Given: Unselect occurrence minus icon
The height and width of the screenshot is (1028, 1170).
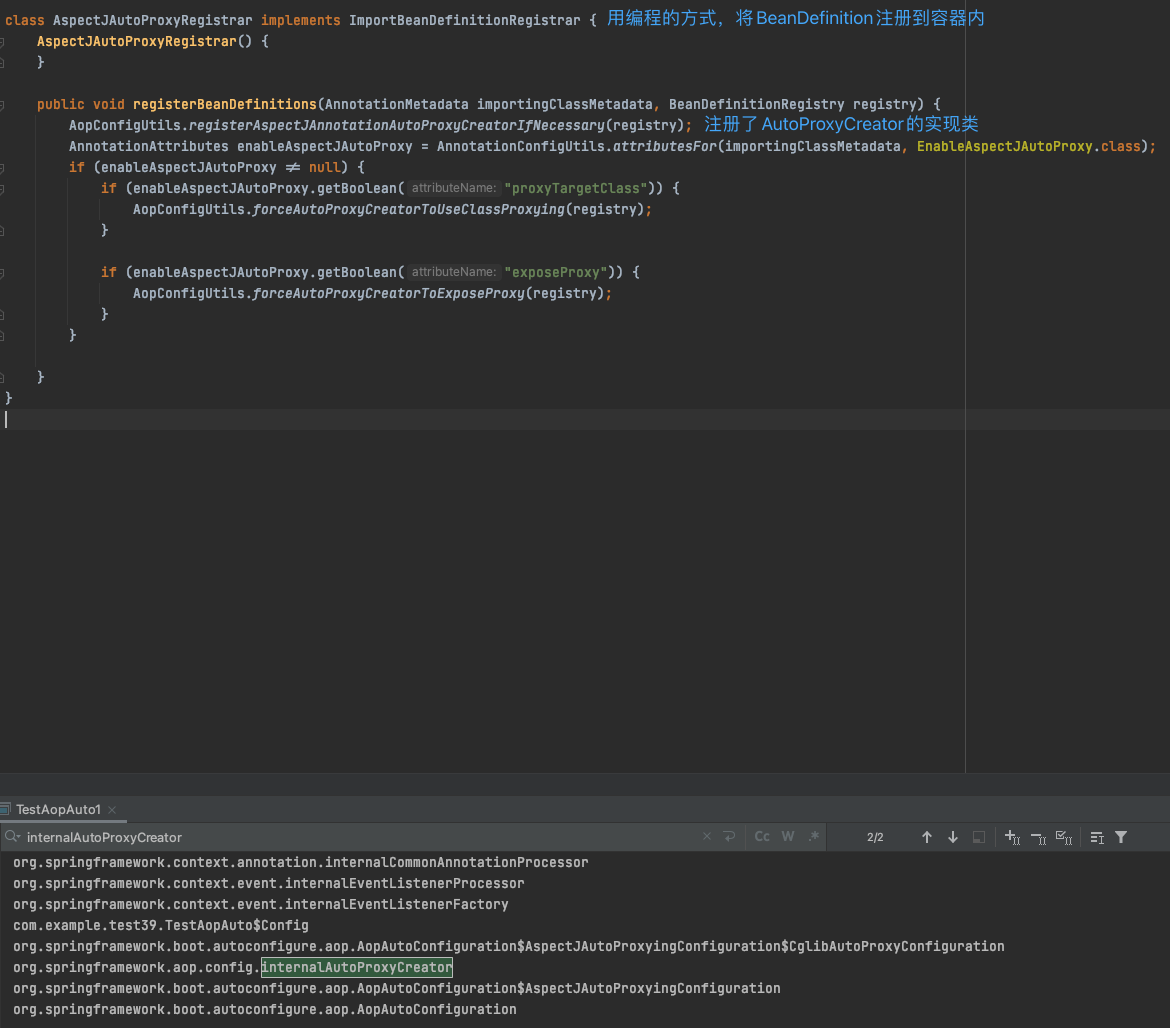Looking at the screenshot, I should click(1038, 838).
